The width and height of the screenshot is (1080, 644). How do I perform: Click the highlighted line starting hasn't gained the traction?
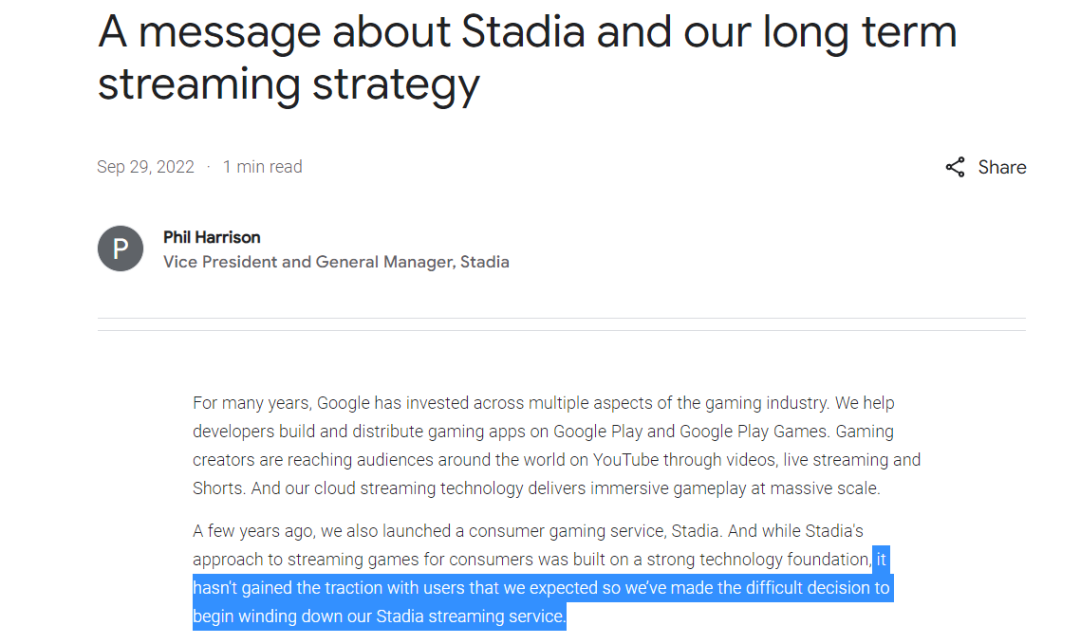[541, 588]
